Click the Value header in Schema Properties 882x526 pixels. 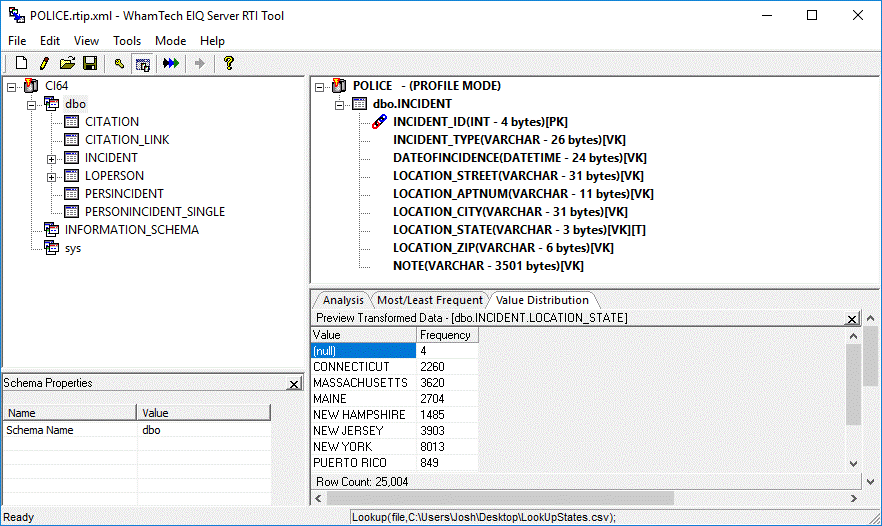pos(204,413)
